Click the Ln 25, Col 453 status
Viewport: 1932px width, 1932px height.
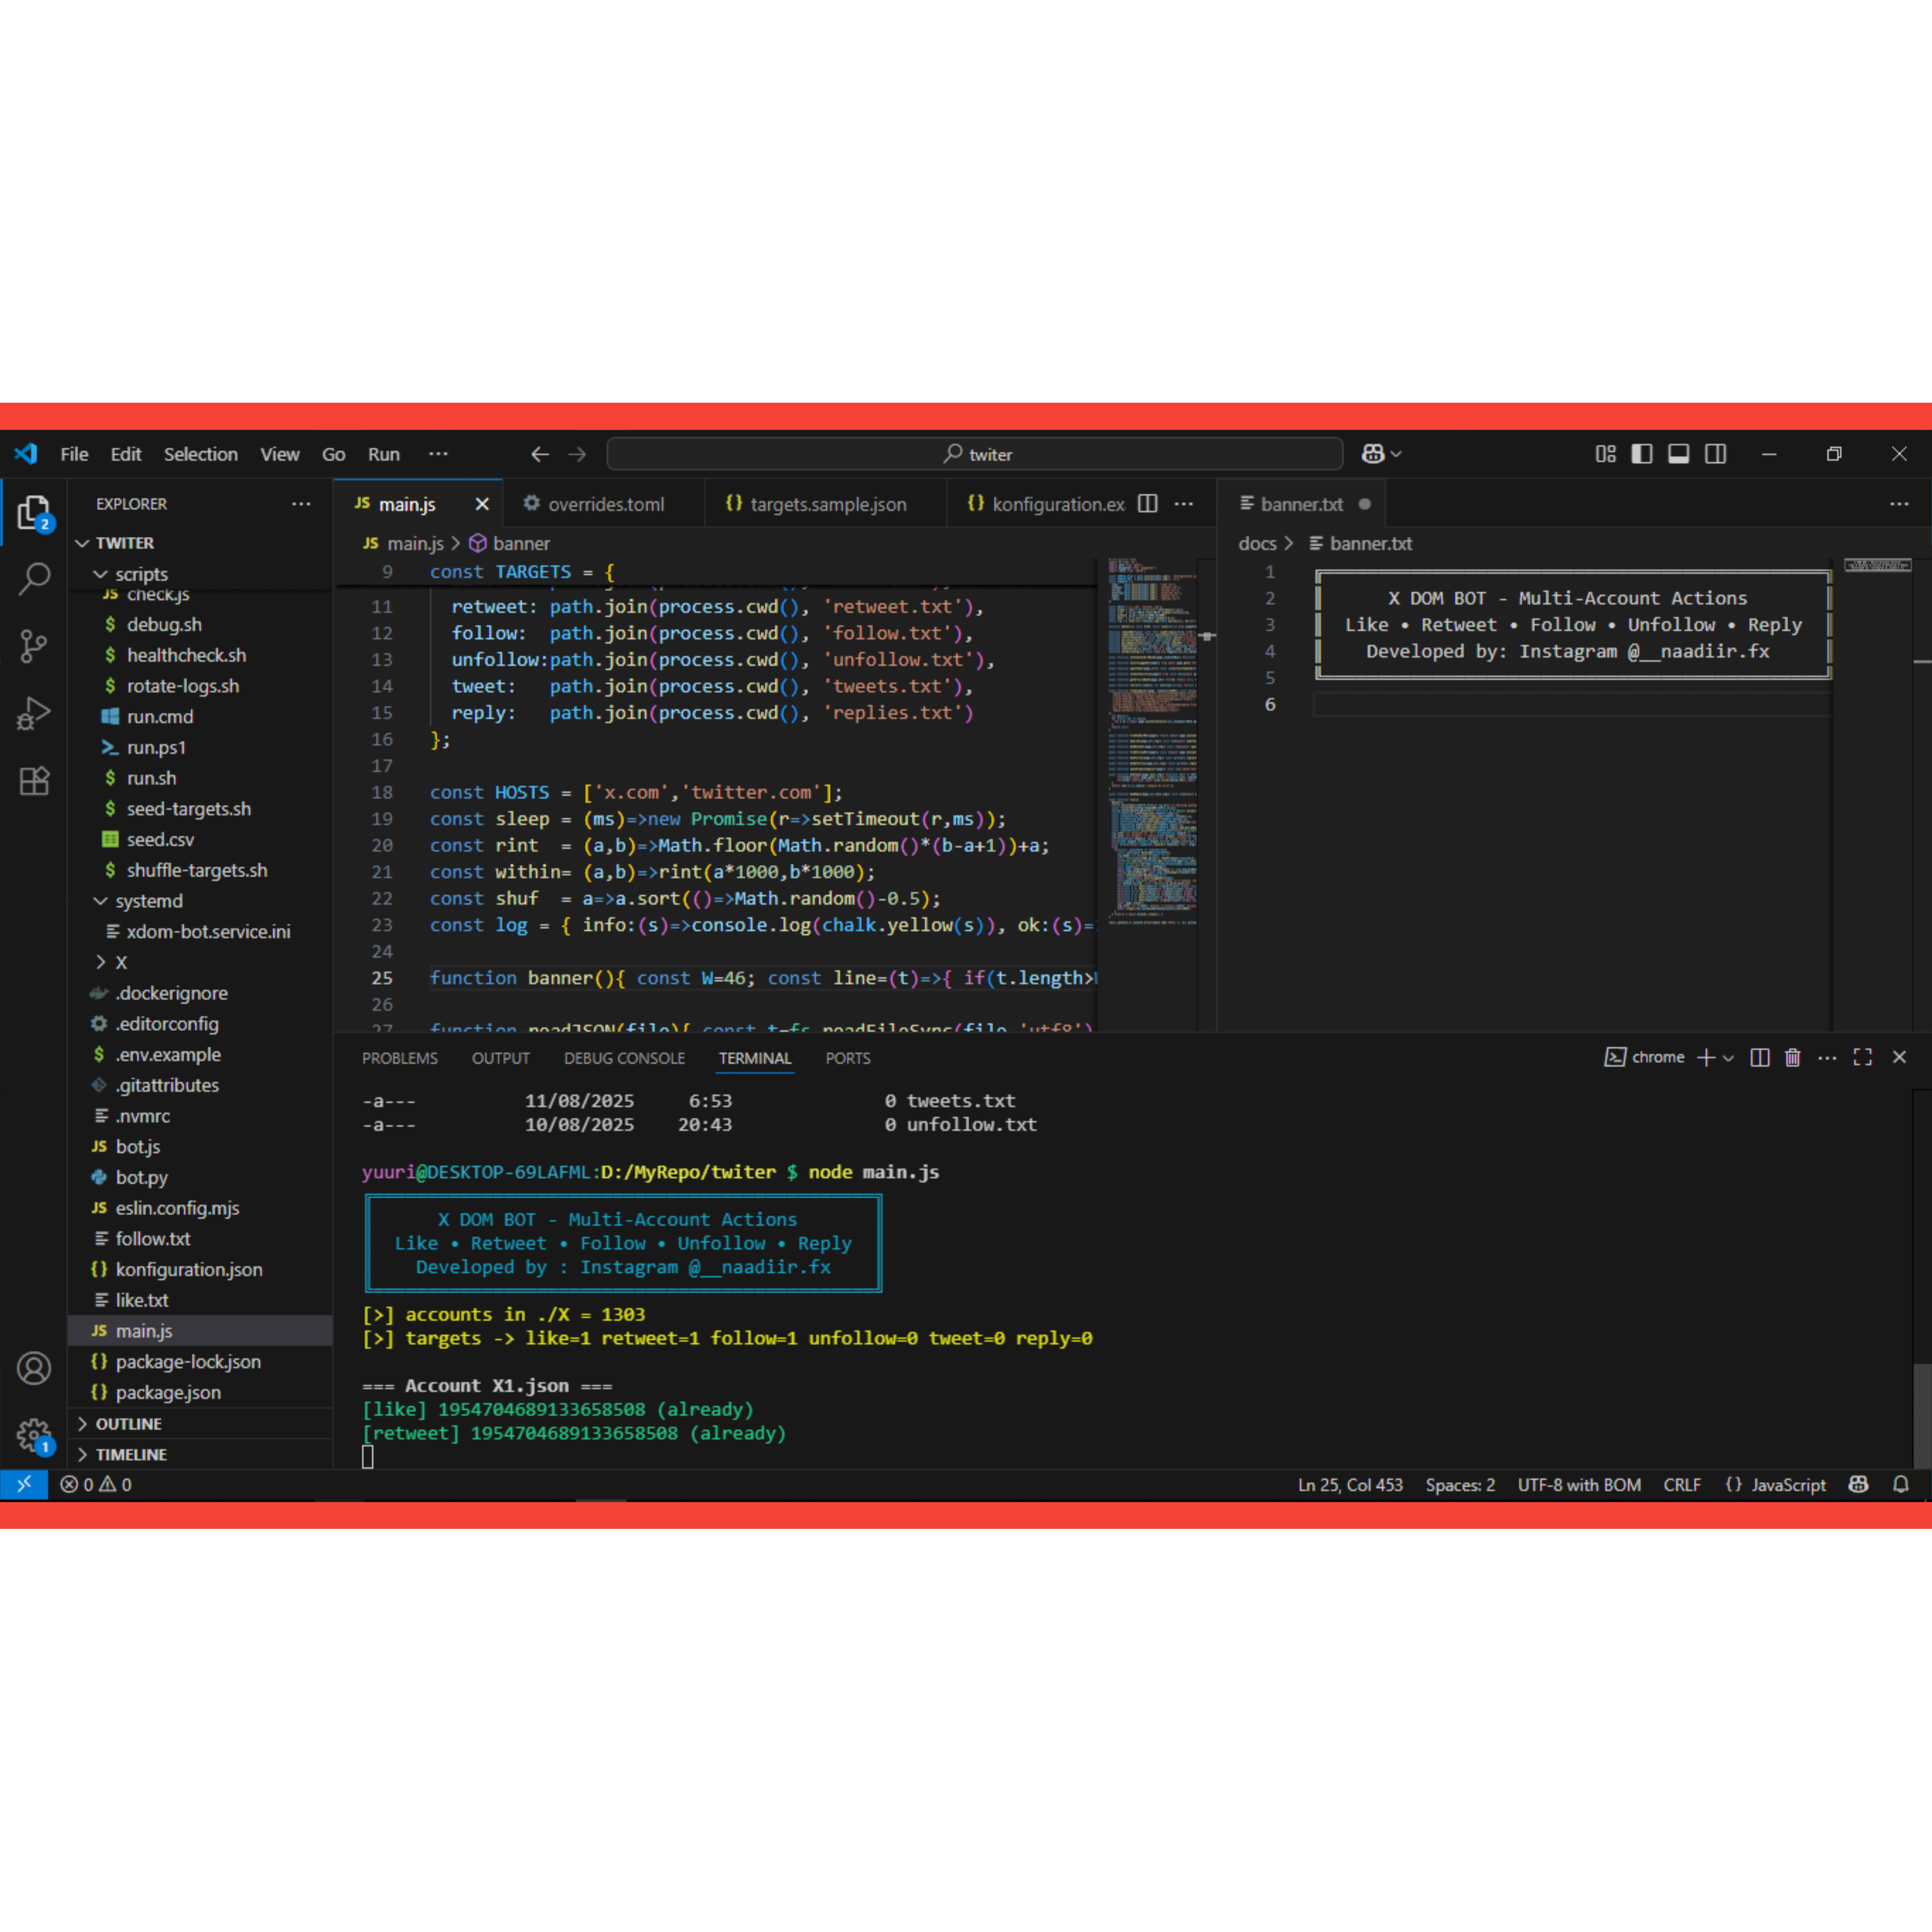tap(1350, 1485)
